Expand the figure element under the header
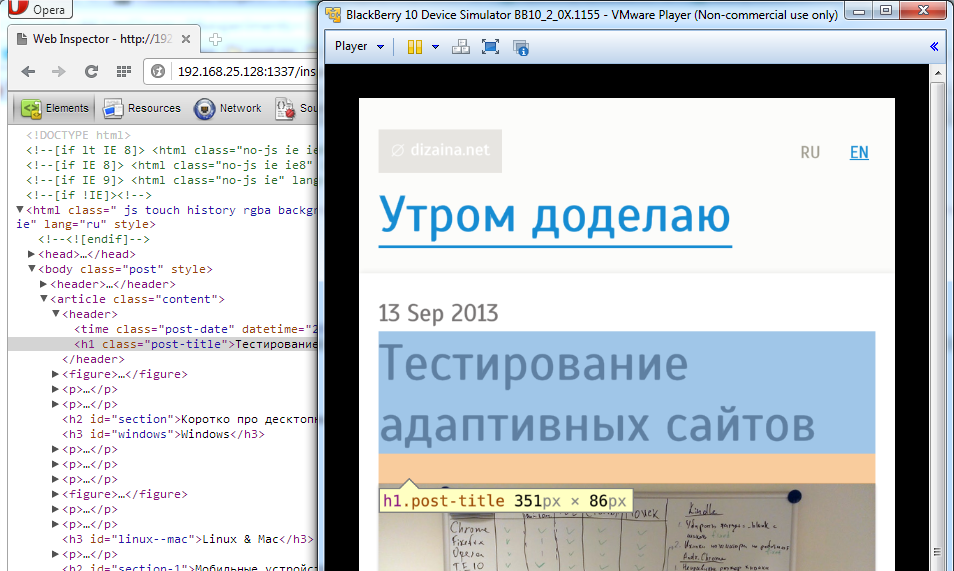 [56, 374]
